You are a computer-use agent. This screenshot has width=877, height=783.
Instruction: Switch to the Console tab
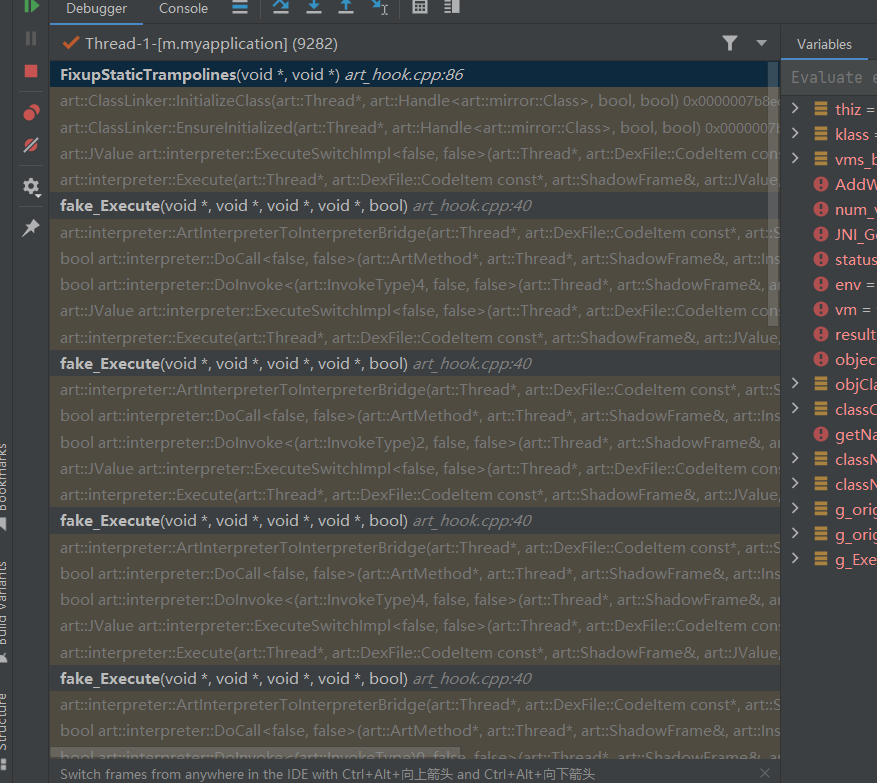(183, 9)
